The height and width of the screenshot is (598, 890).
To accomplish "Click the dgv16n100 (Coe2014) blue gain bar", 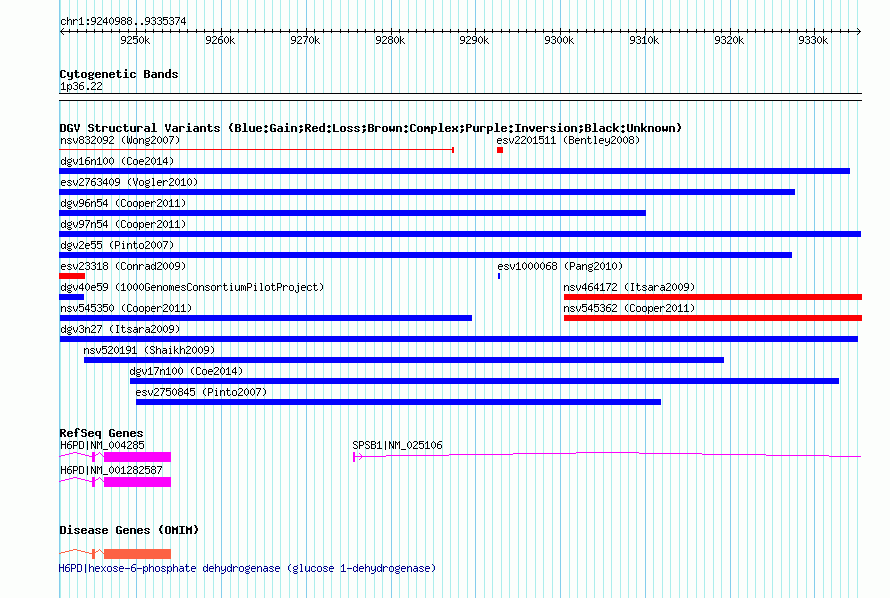I will [x=455, y=171].
